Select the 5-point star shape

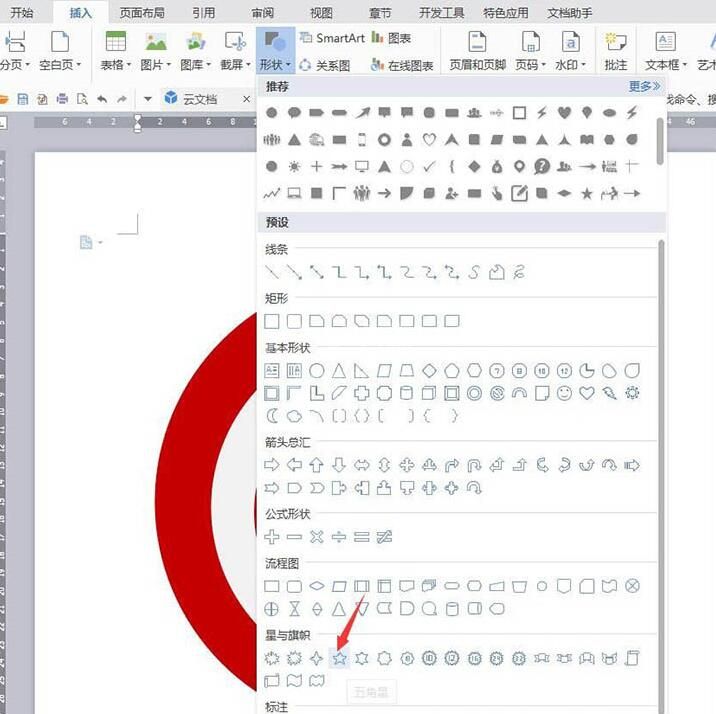pyautogui.click(x=339, y=658)
